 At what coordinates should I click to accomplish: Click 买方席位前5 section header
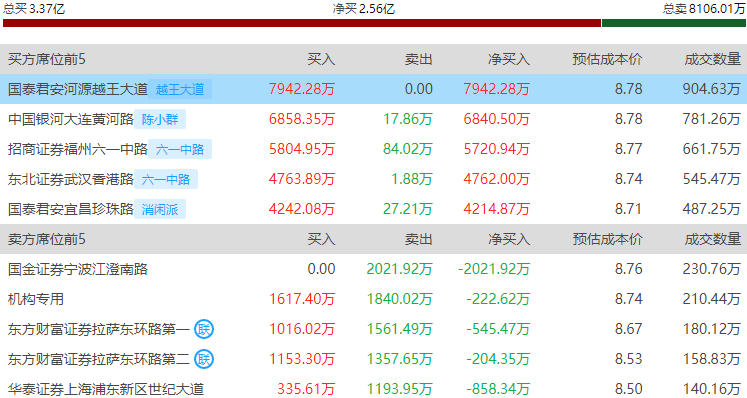[47, 59]
